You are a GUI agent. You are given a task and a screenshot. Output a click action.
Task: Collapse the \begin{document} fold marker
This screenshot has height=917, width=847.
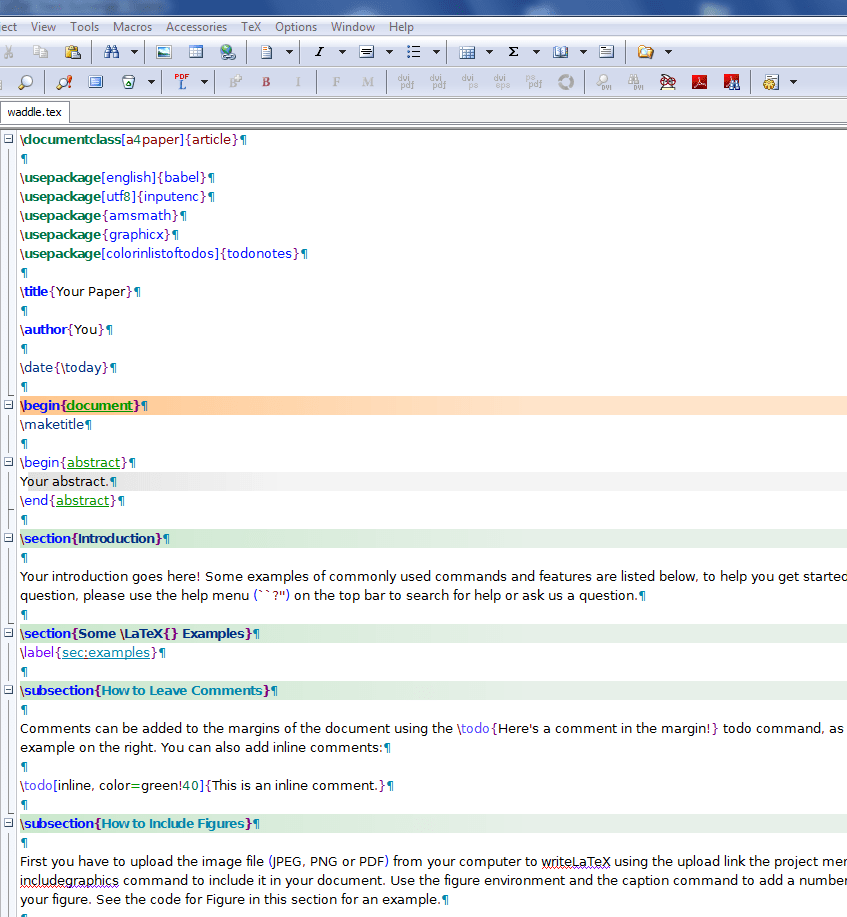click(9, 406)
